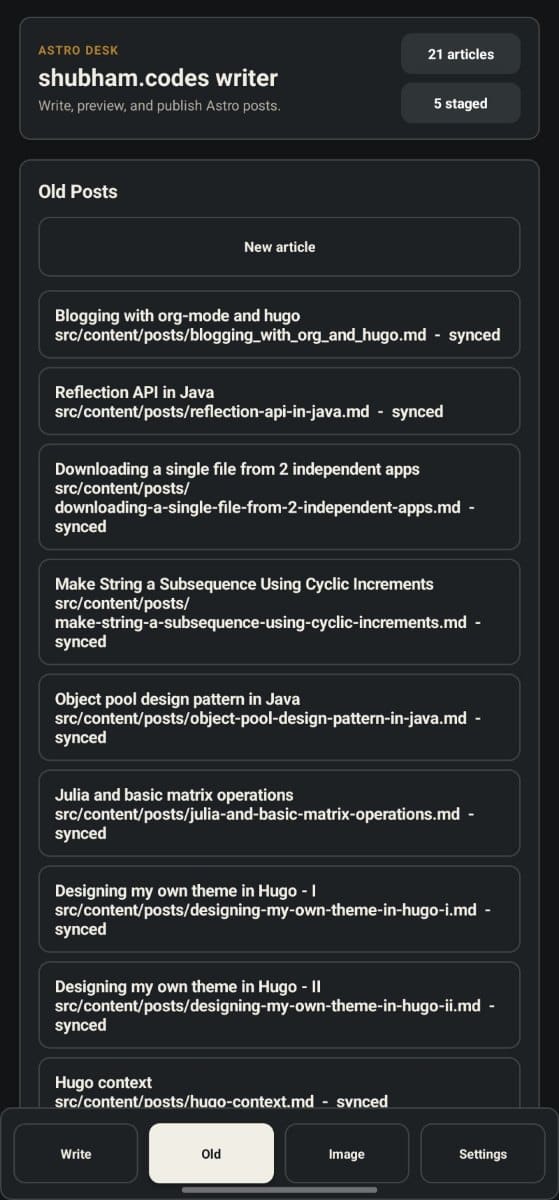Click the 5 staged badge
Image resolution: width=559 pixels, height=1200 pixels.
tap(461, 103)
